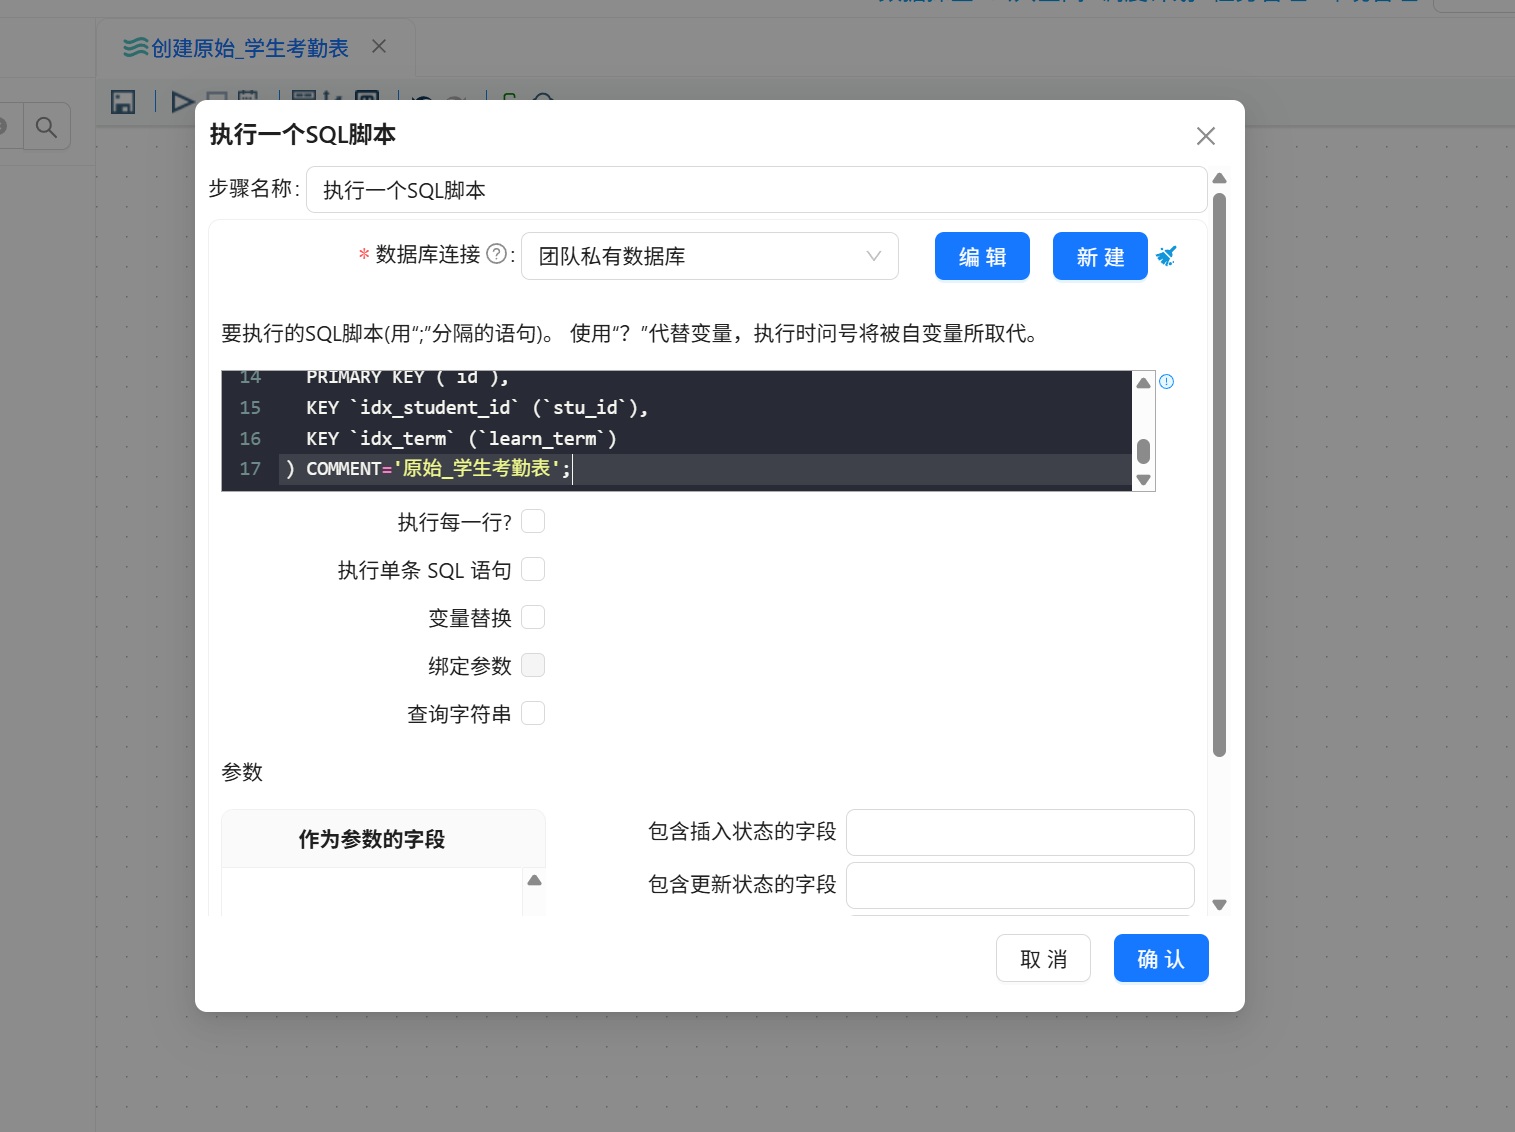Click the info icon beside SQL editor
The image size is (1515, 1132).
(x=1167, y=381)
